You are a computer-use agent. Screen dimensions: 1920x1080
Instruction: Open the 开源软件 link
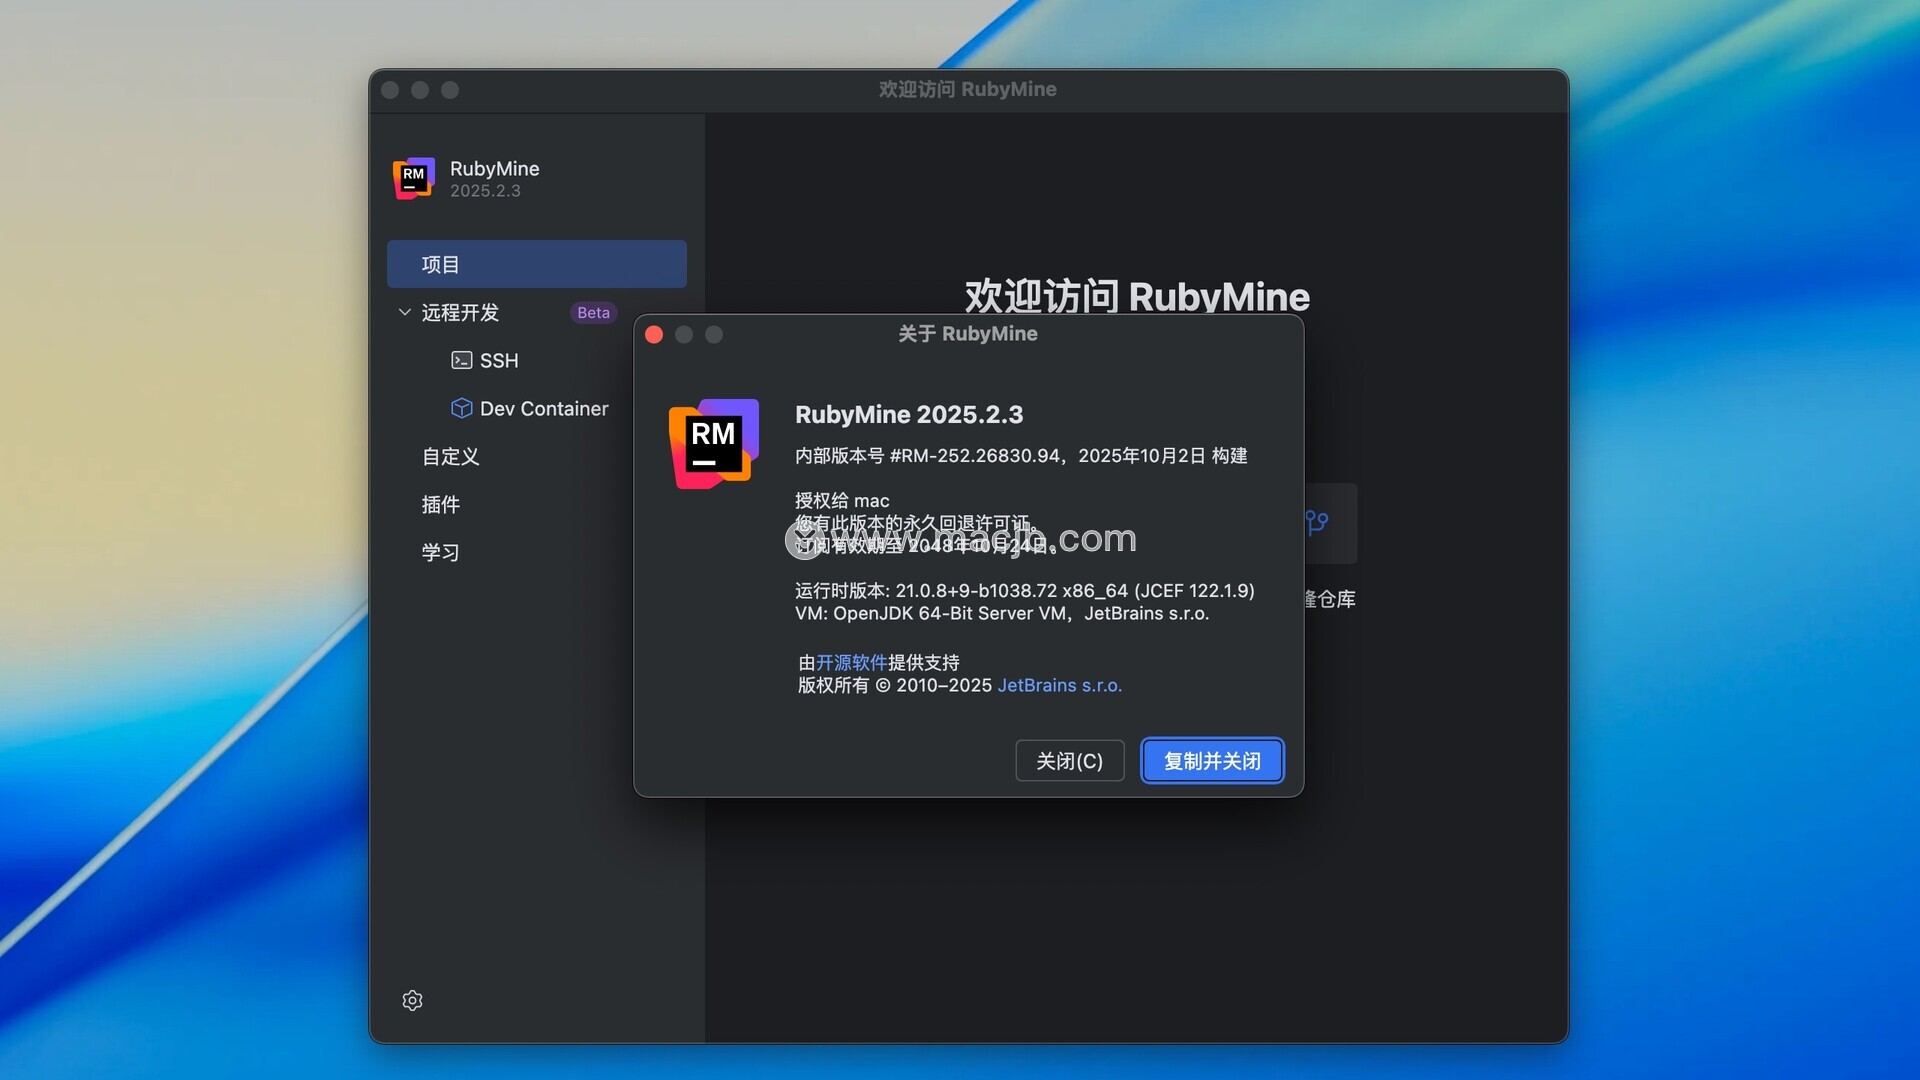pyautogui.click(x=851, y=662)
